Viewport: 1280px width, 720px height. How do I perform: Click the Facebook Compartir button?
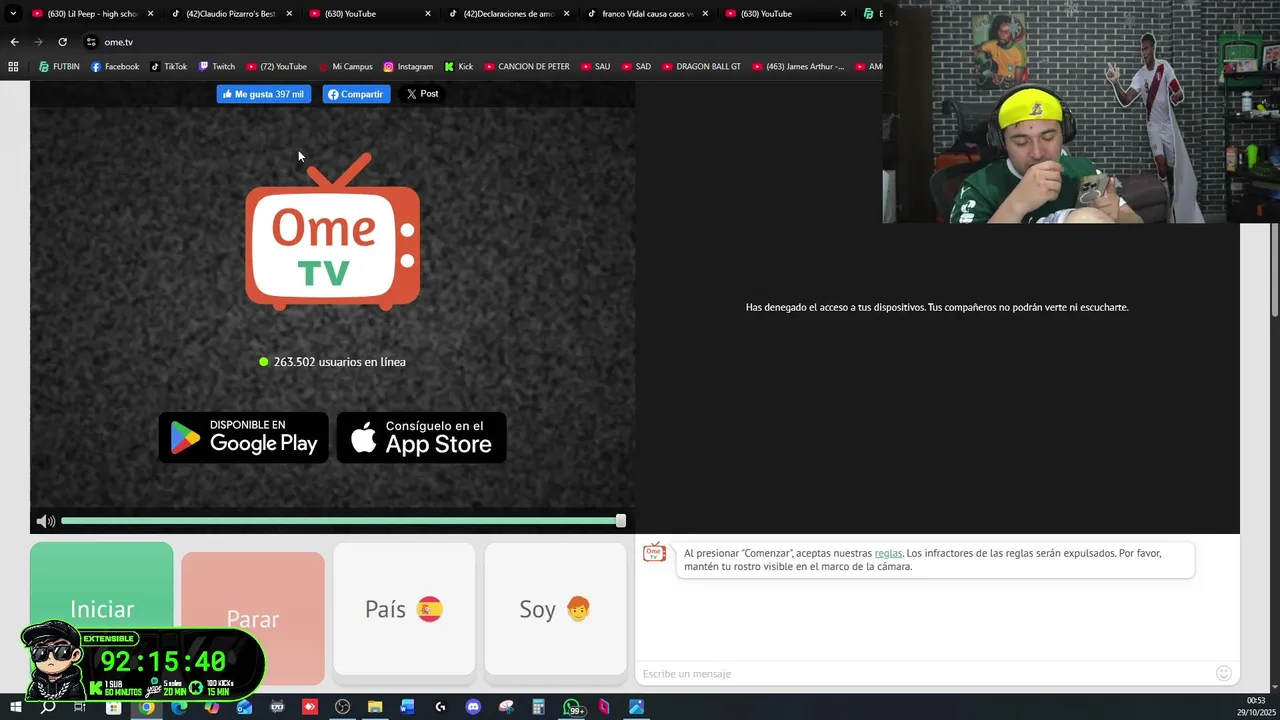[356, 94]
